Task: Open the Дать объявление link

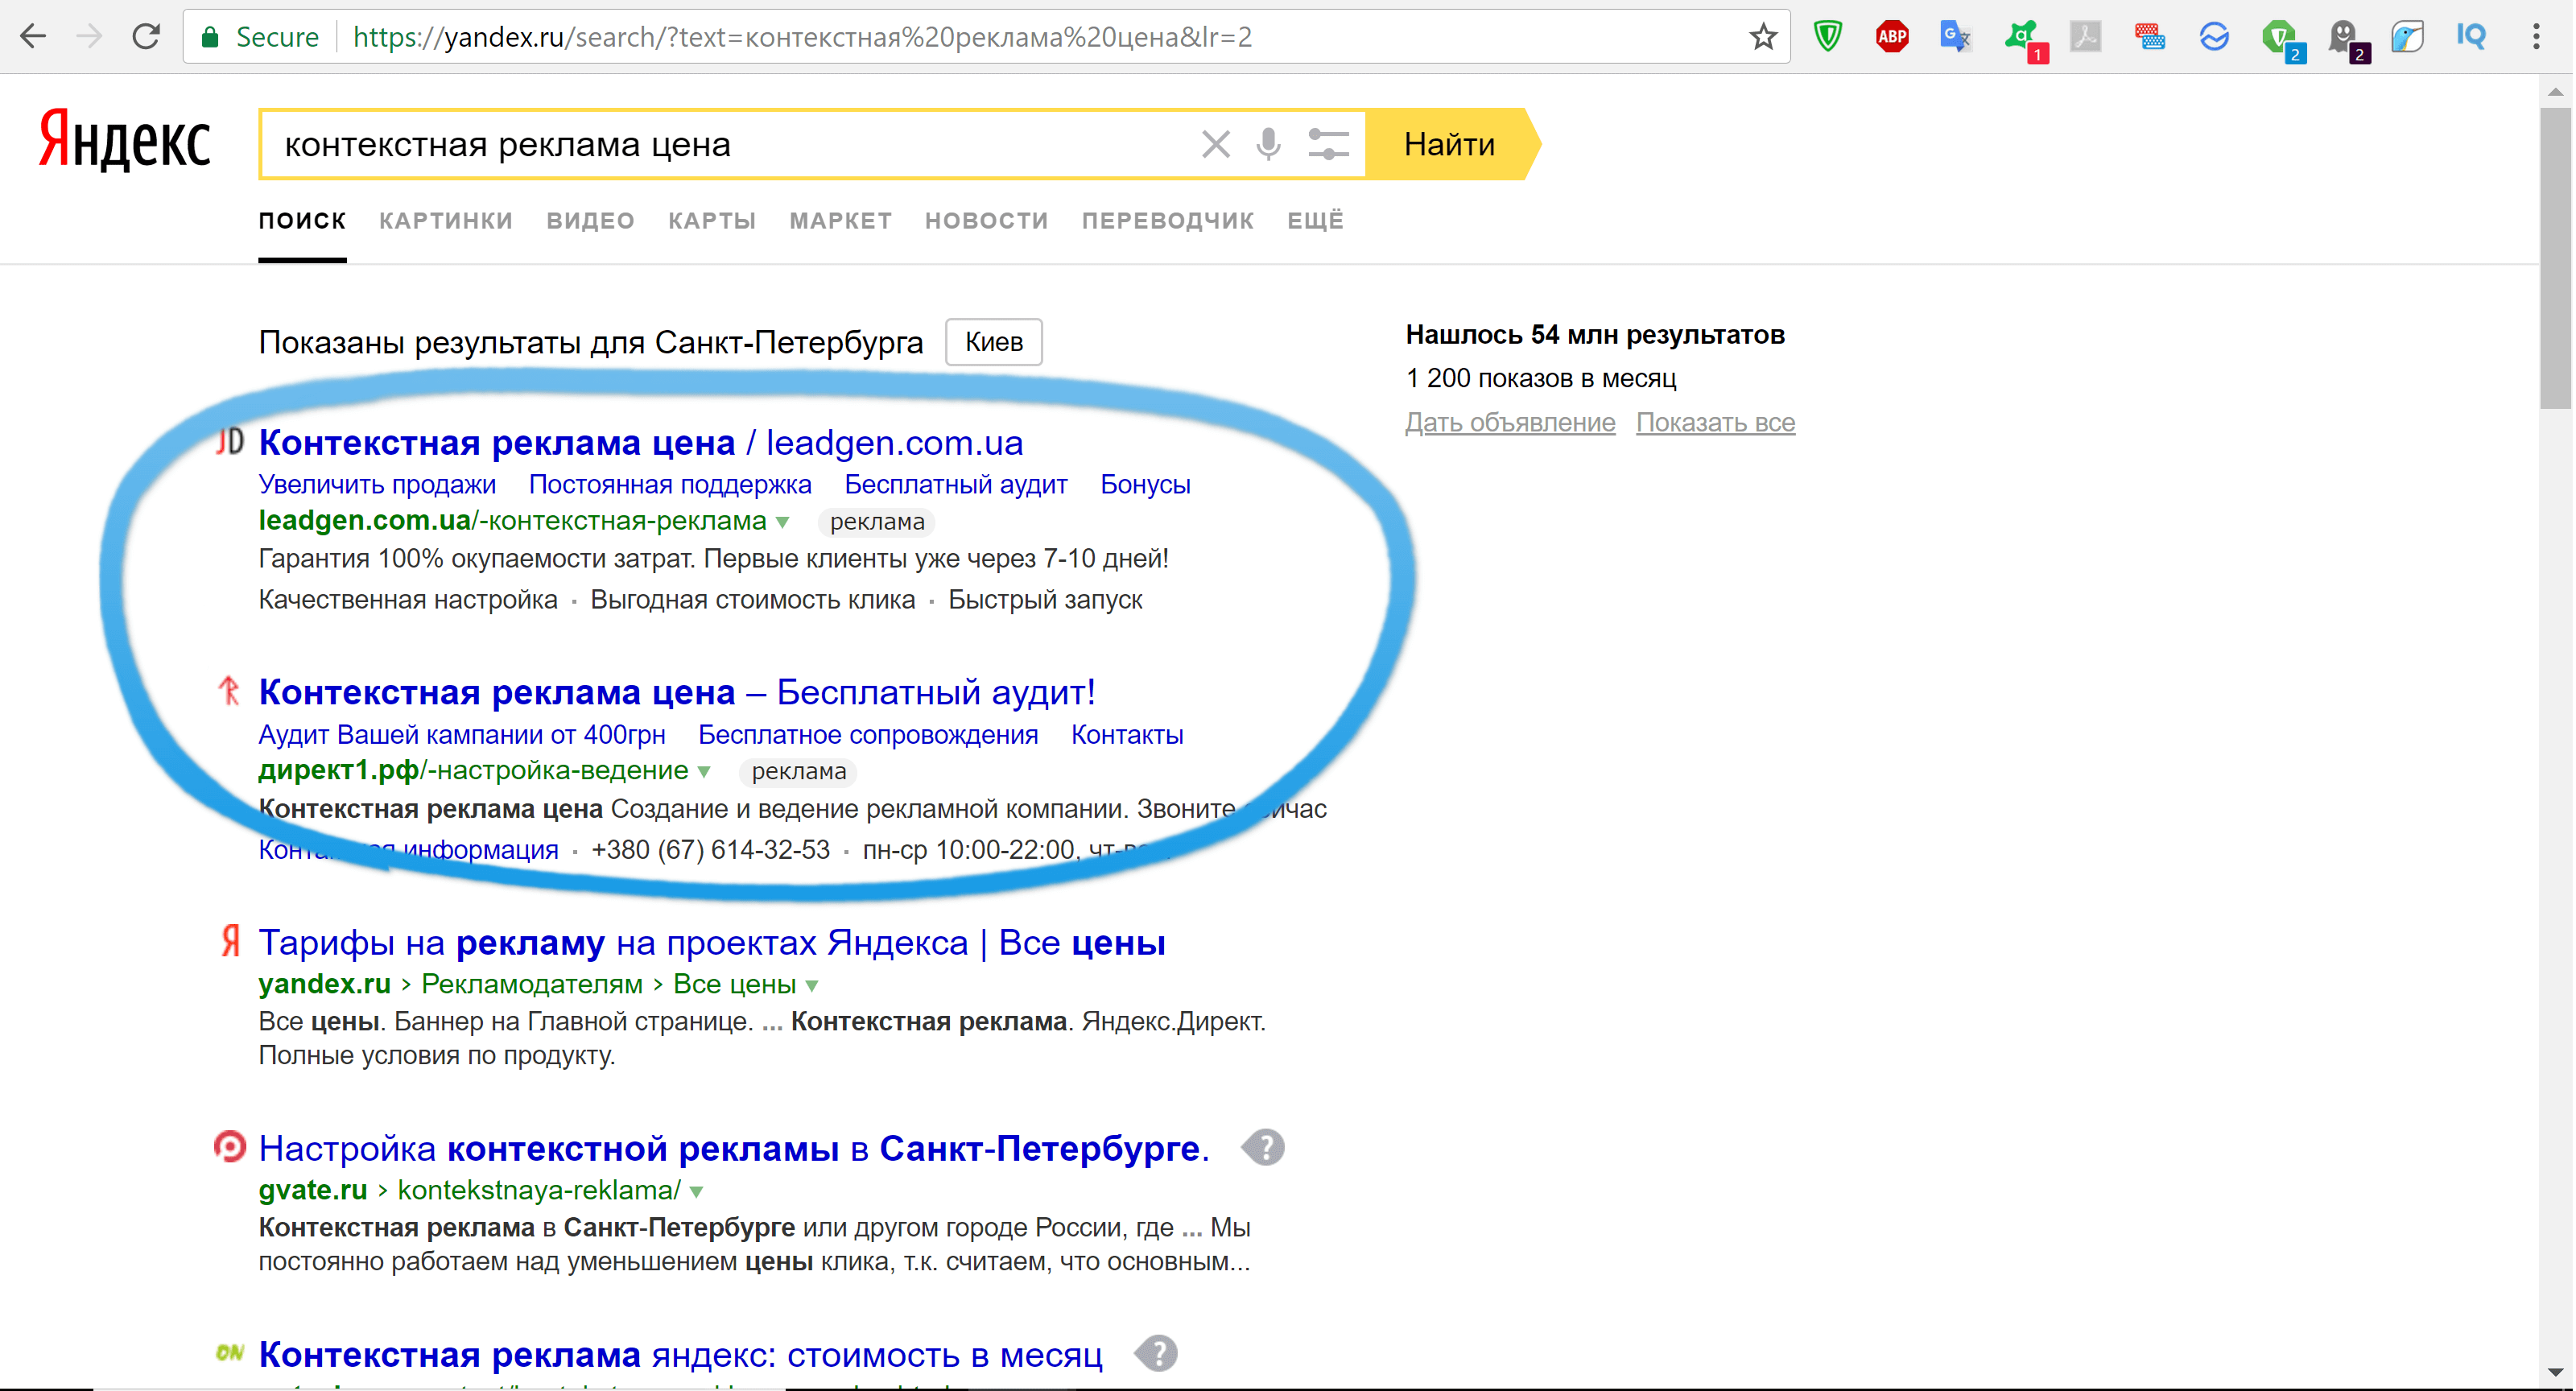Action: (x=1510, y=422)
